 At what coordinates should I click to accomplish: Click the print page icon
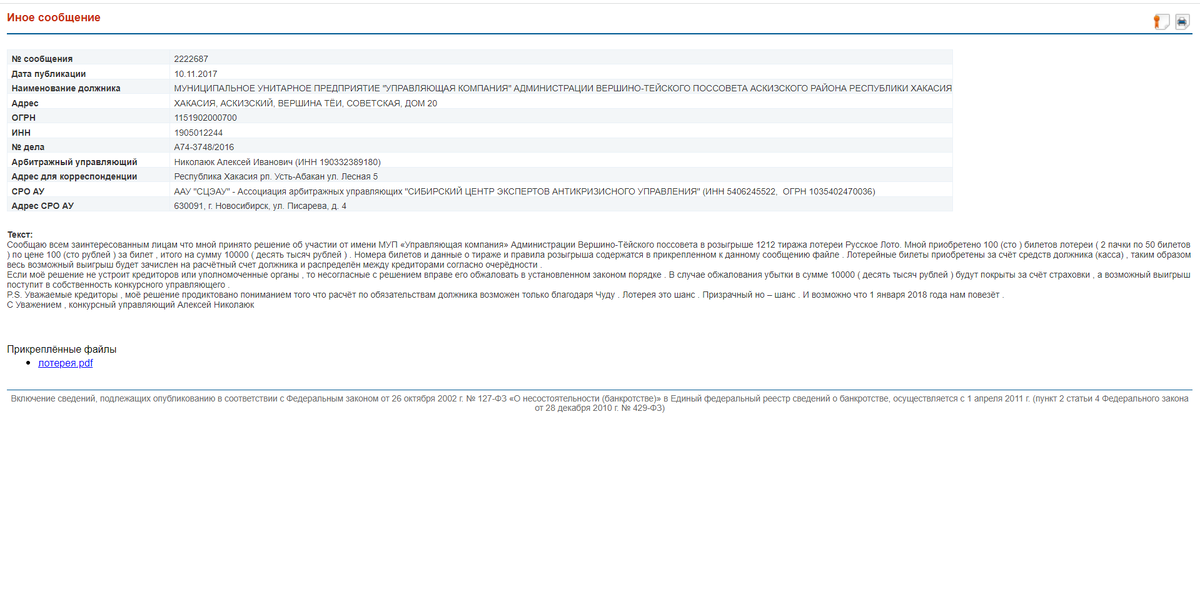[x=1182, y=22]
